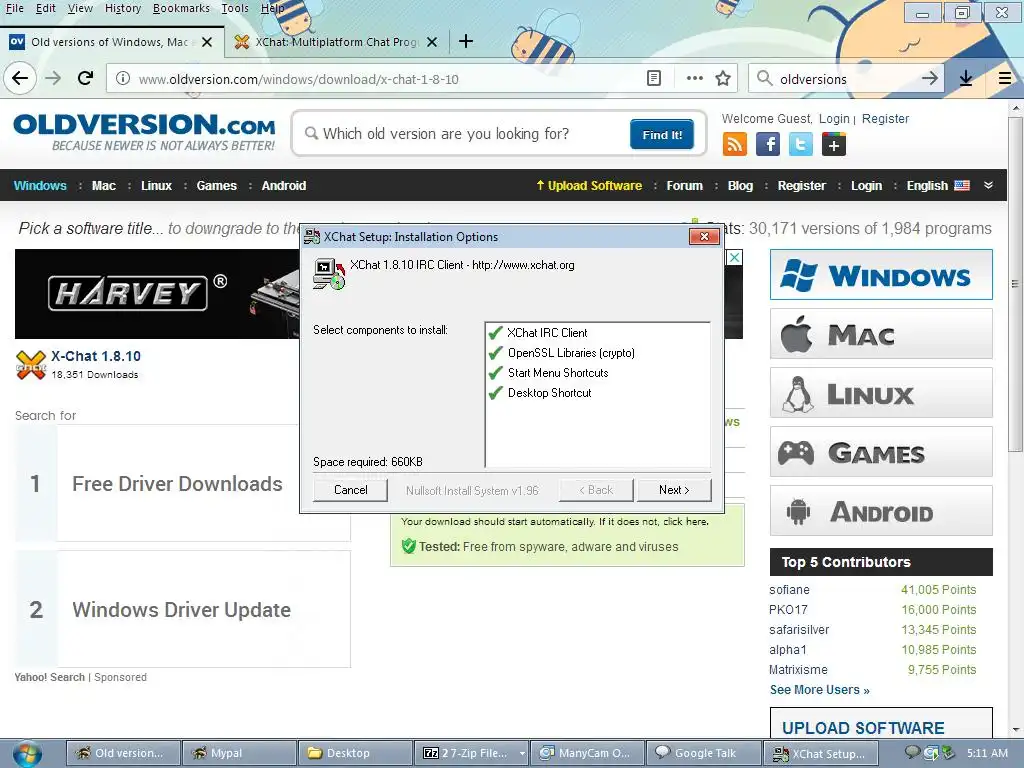The height and width of the screenshot is (768, 1024).
Task: Open the X-Chat 1.8.10 title link
Action: coord(96,356)
